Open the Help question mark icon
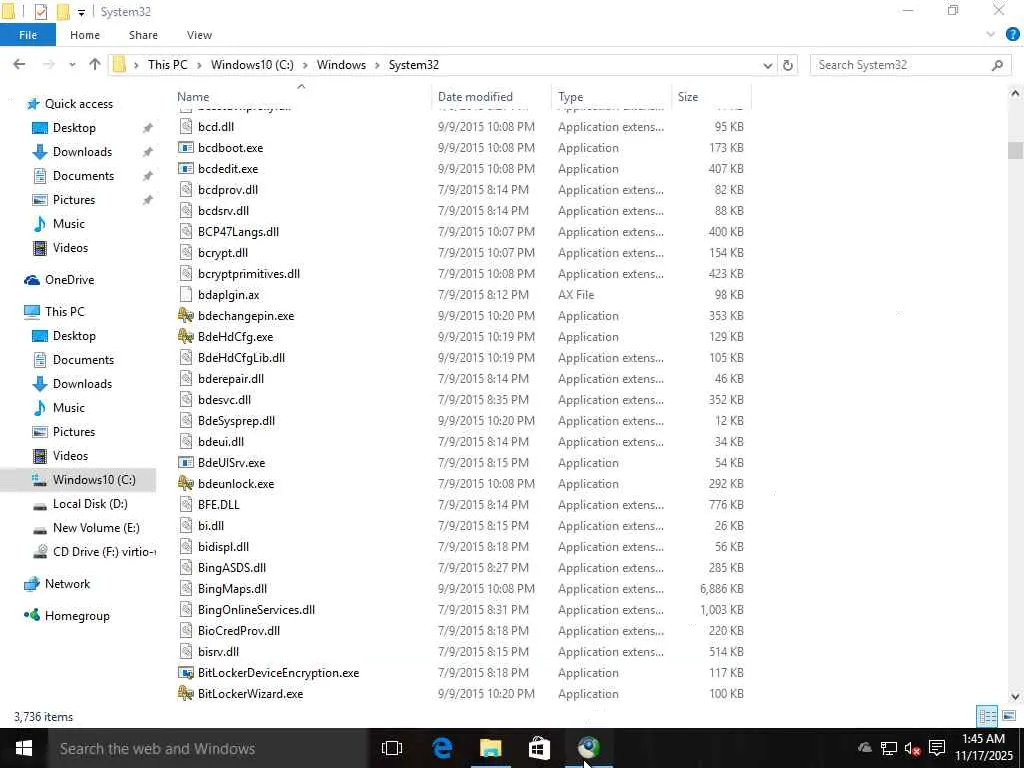 click(x=1012, y=35)
